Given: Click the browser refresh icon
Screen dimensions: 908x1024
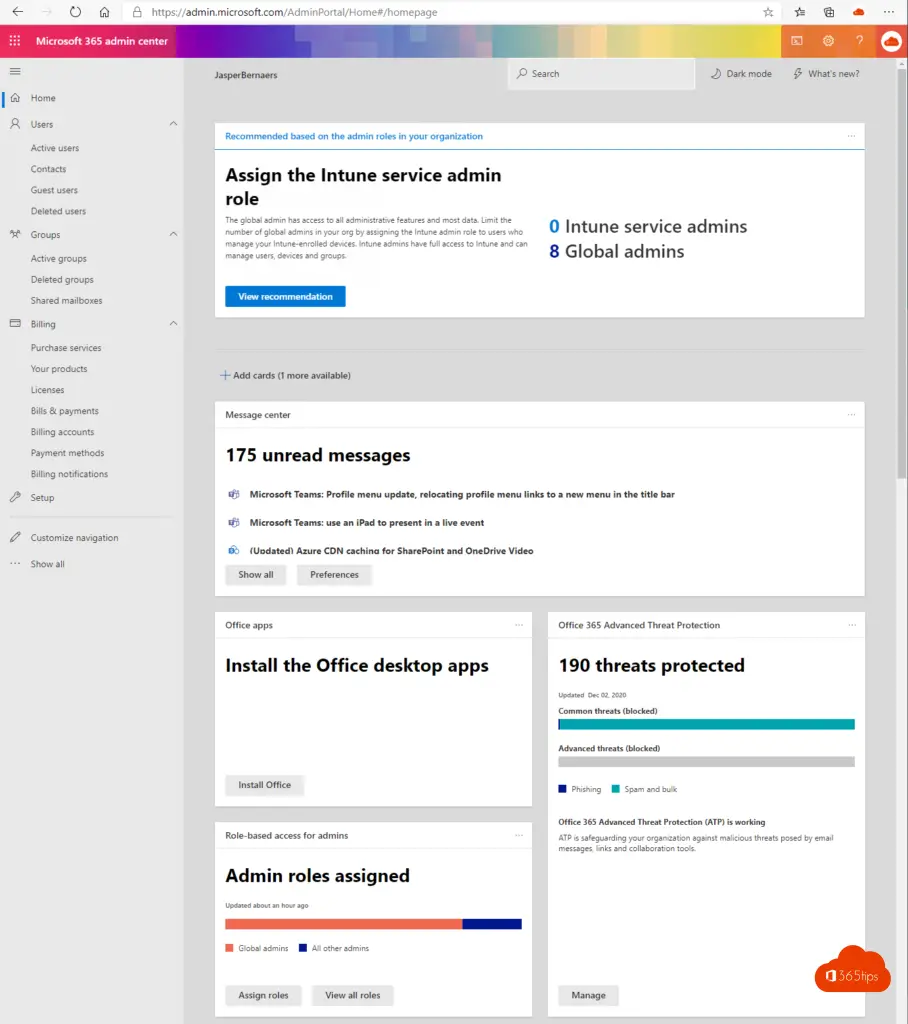Looking at the screenshot, I should 76,12.
